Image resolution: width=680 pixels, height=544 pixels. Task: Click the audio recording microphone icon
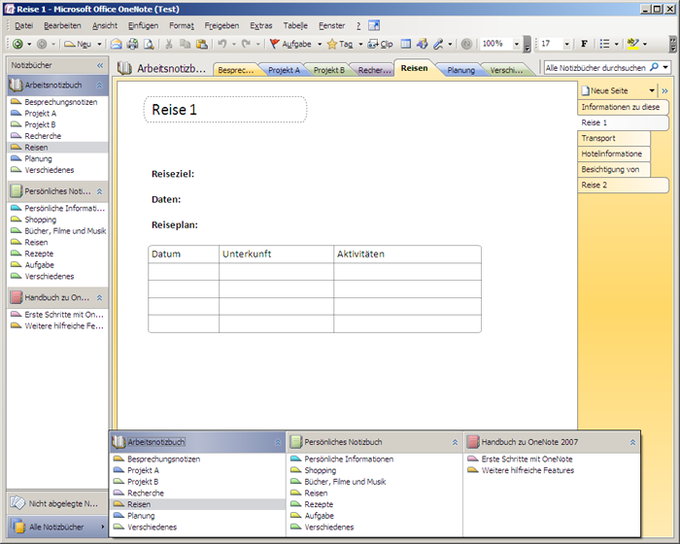click(439, 44)
